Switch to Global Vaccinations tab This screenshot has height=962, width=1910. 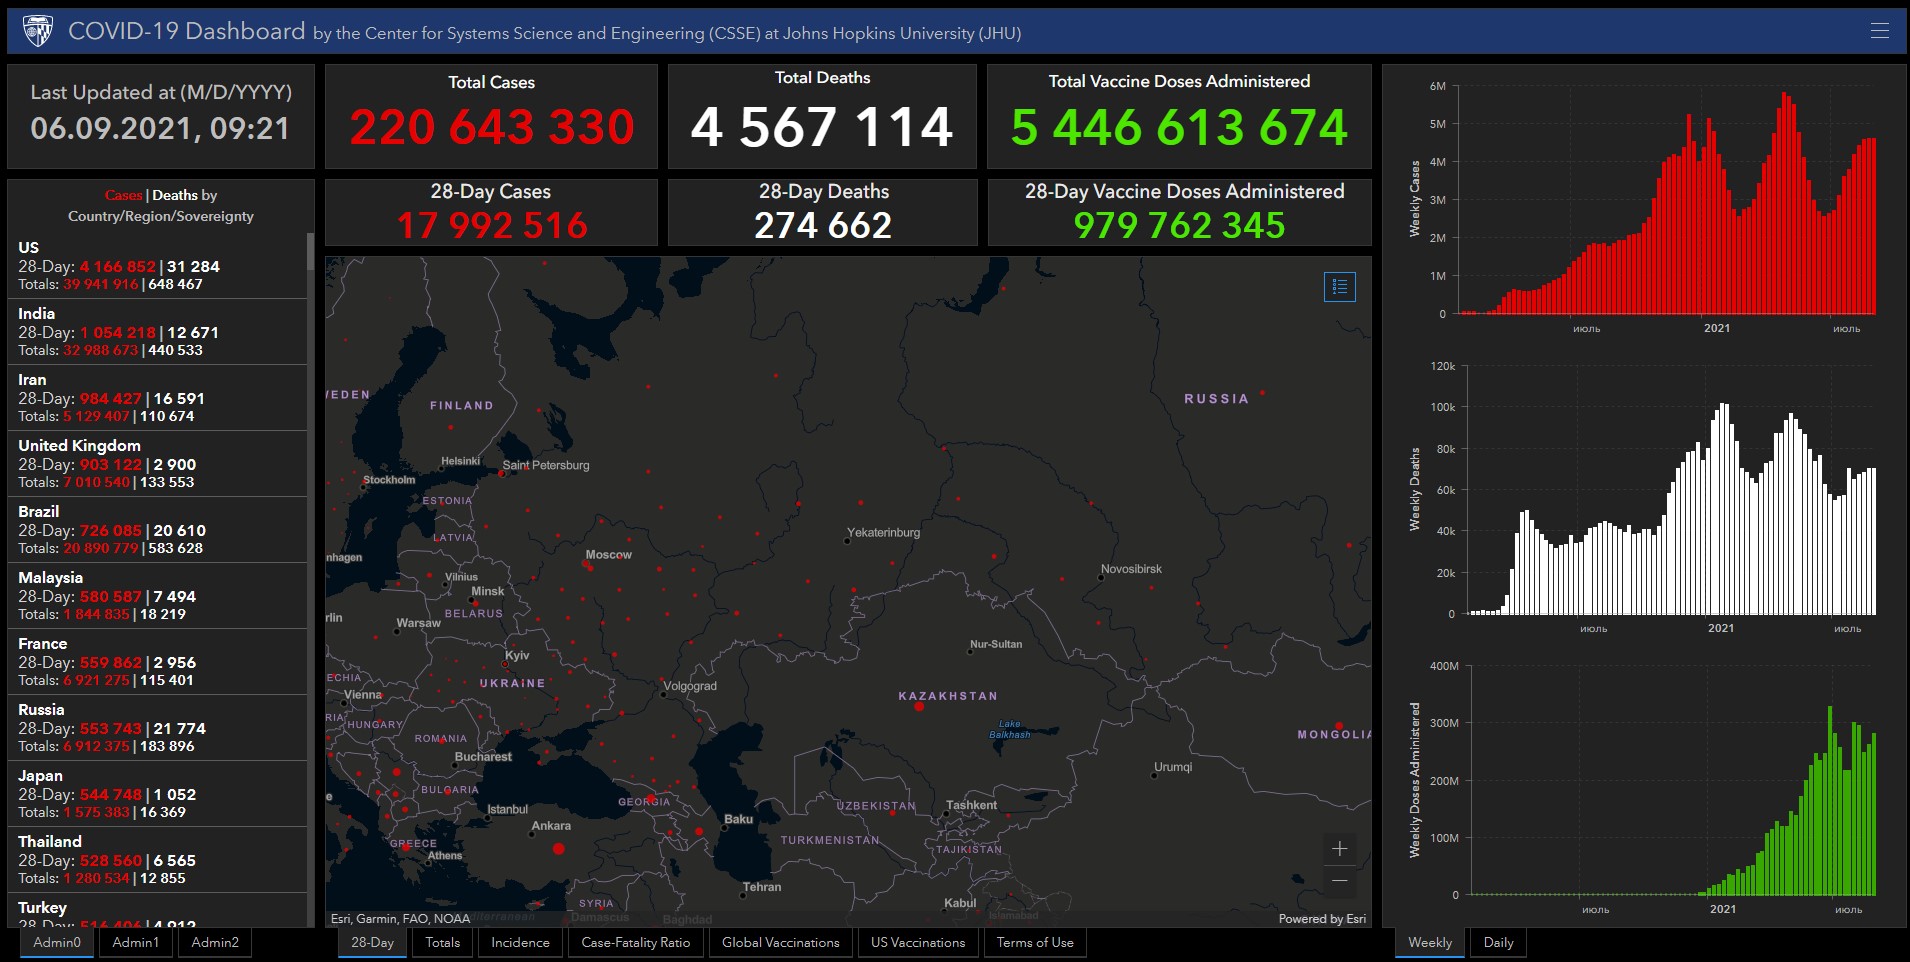pyautogui.click(x=780, y=942)
